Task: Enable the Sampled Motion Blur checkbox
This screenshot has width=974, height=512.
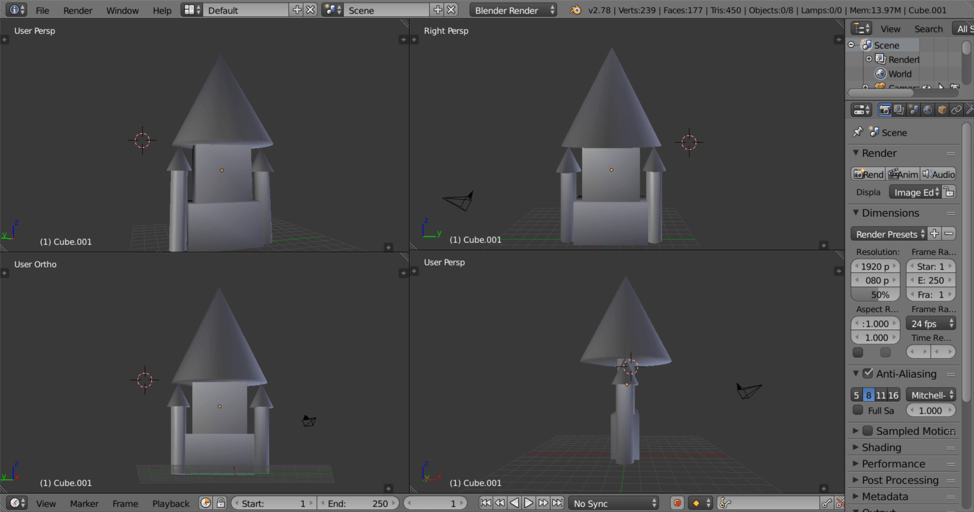Action: coord(868,431)
